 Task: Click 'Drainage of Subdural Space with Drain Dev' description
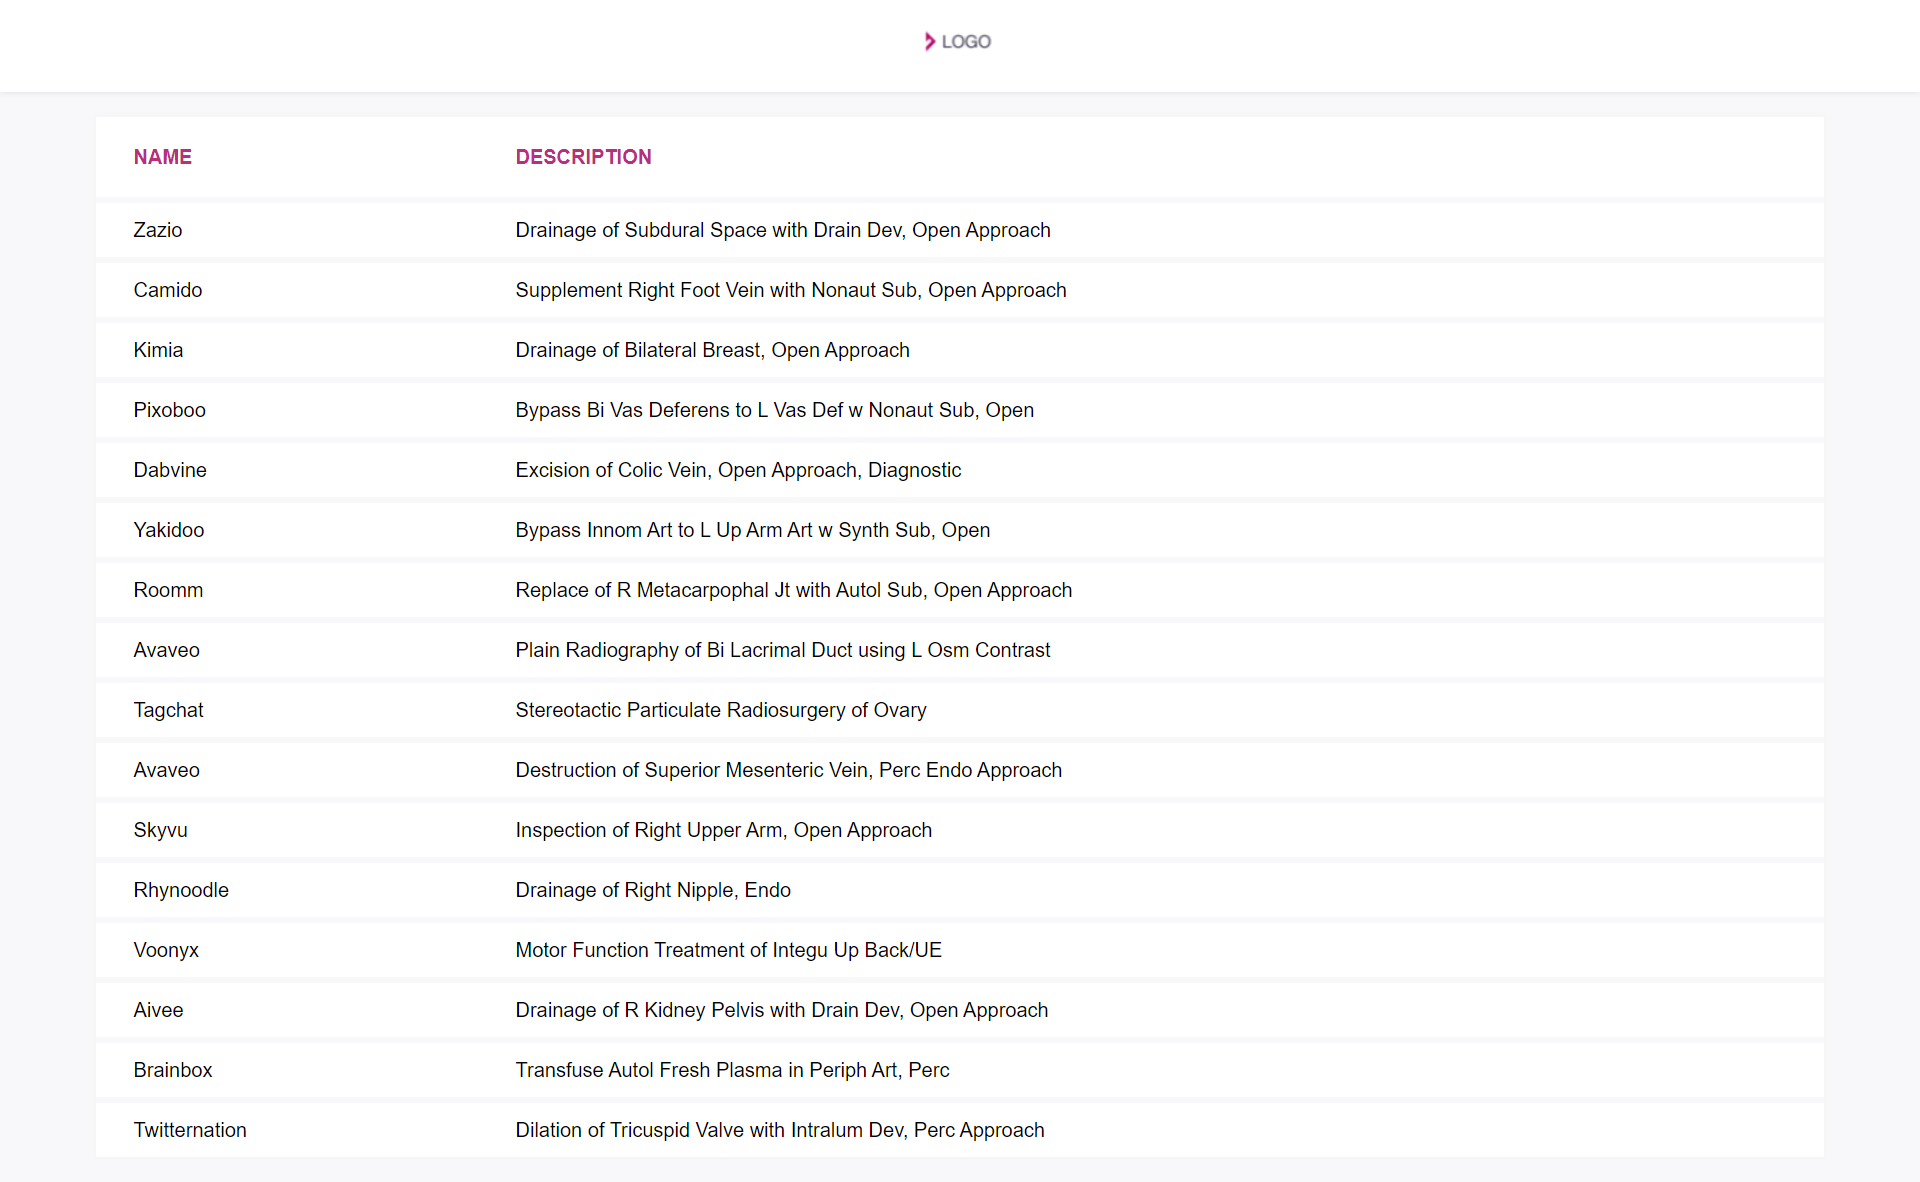pyautogui.click(x=783, y=230)
